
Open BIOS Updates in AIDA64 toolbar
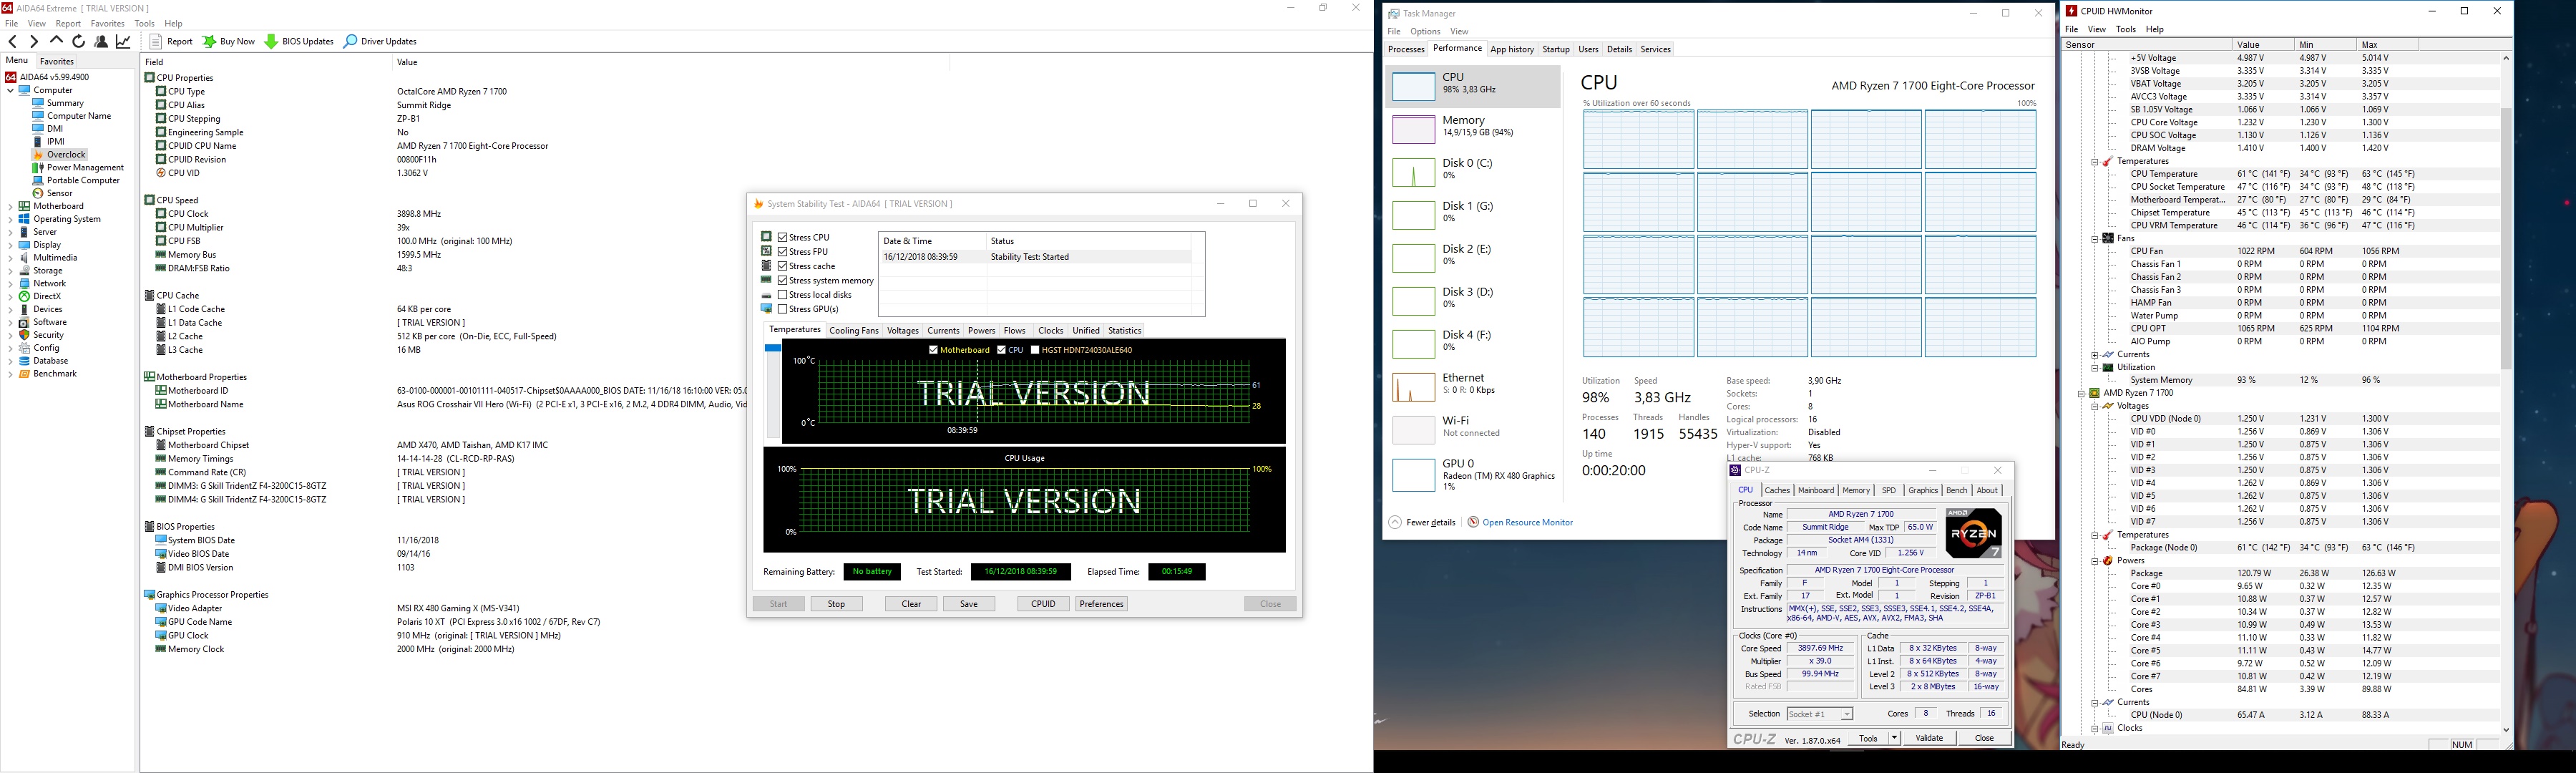(x=299, y=41)
